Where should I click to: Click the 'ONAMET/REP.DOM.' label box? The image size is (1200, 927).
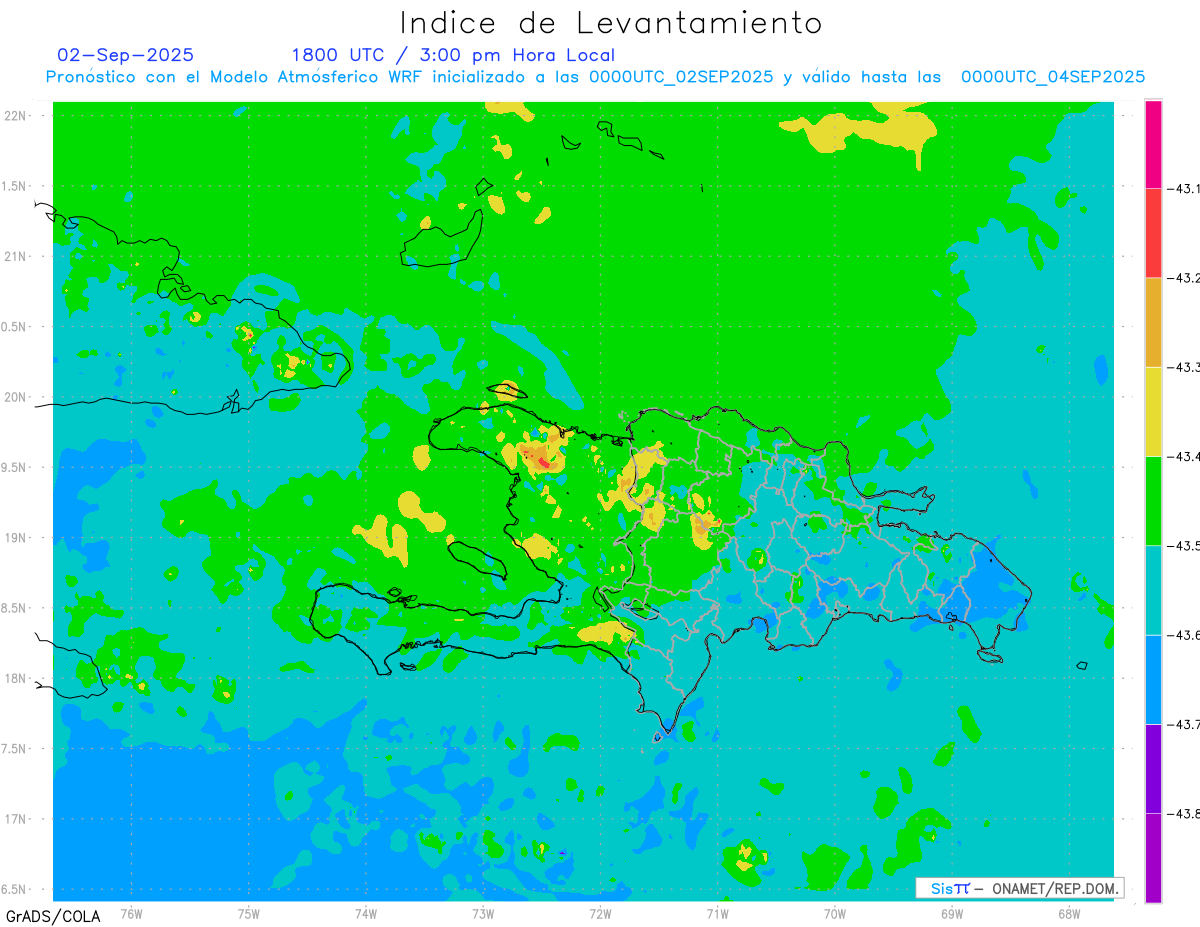(x=1019, y=888)
